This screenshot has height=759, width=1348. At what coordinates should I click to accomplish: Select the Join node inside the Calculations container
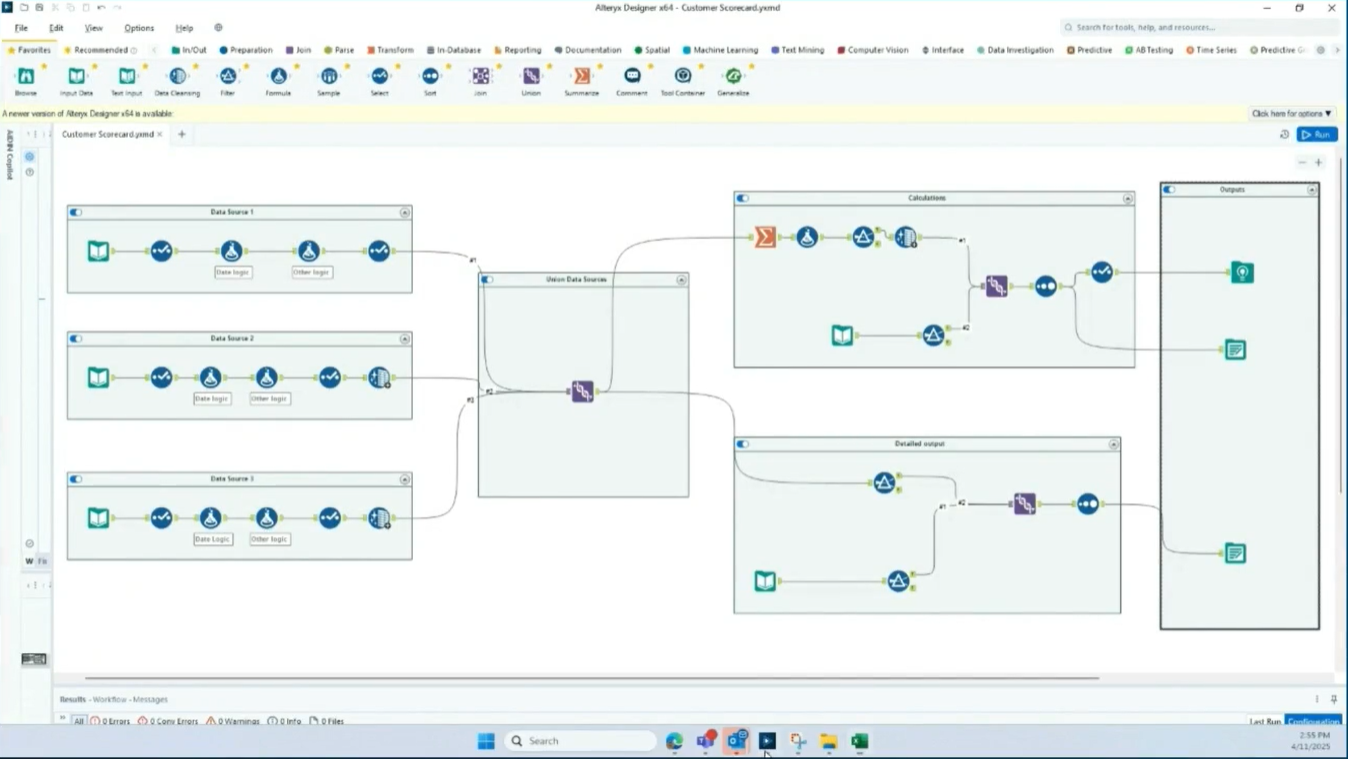996,286
